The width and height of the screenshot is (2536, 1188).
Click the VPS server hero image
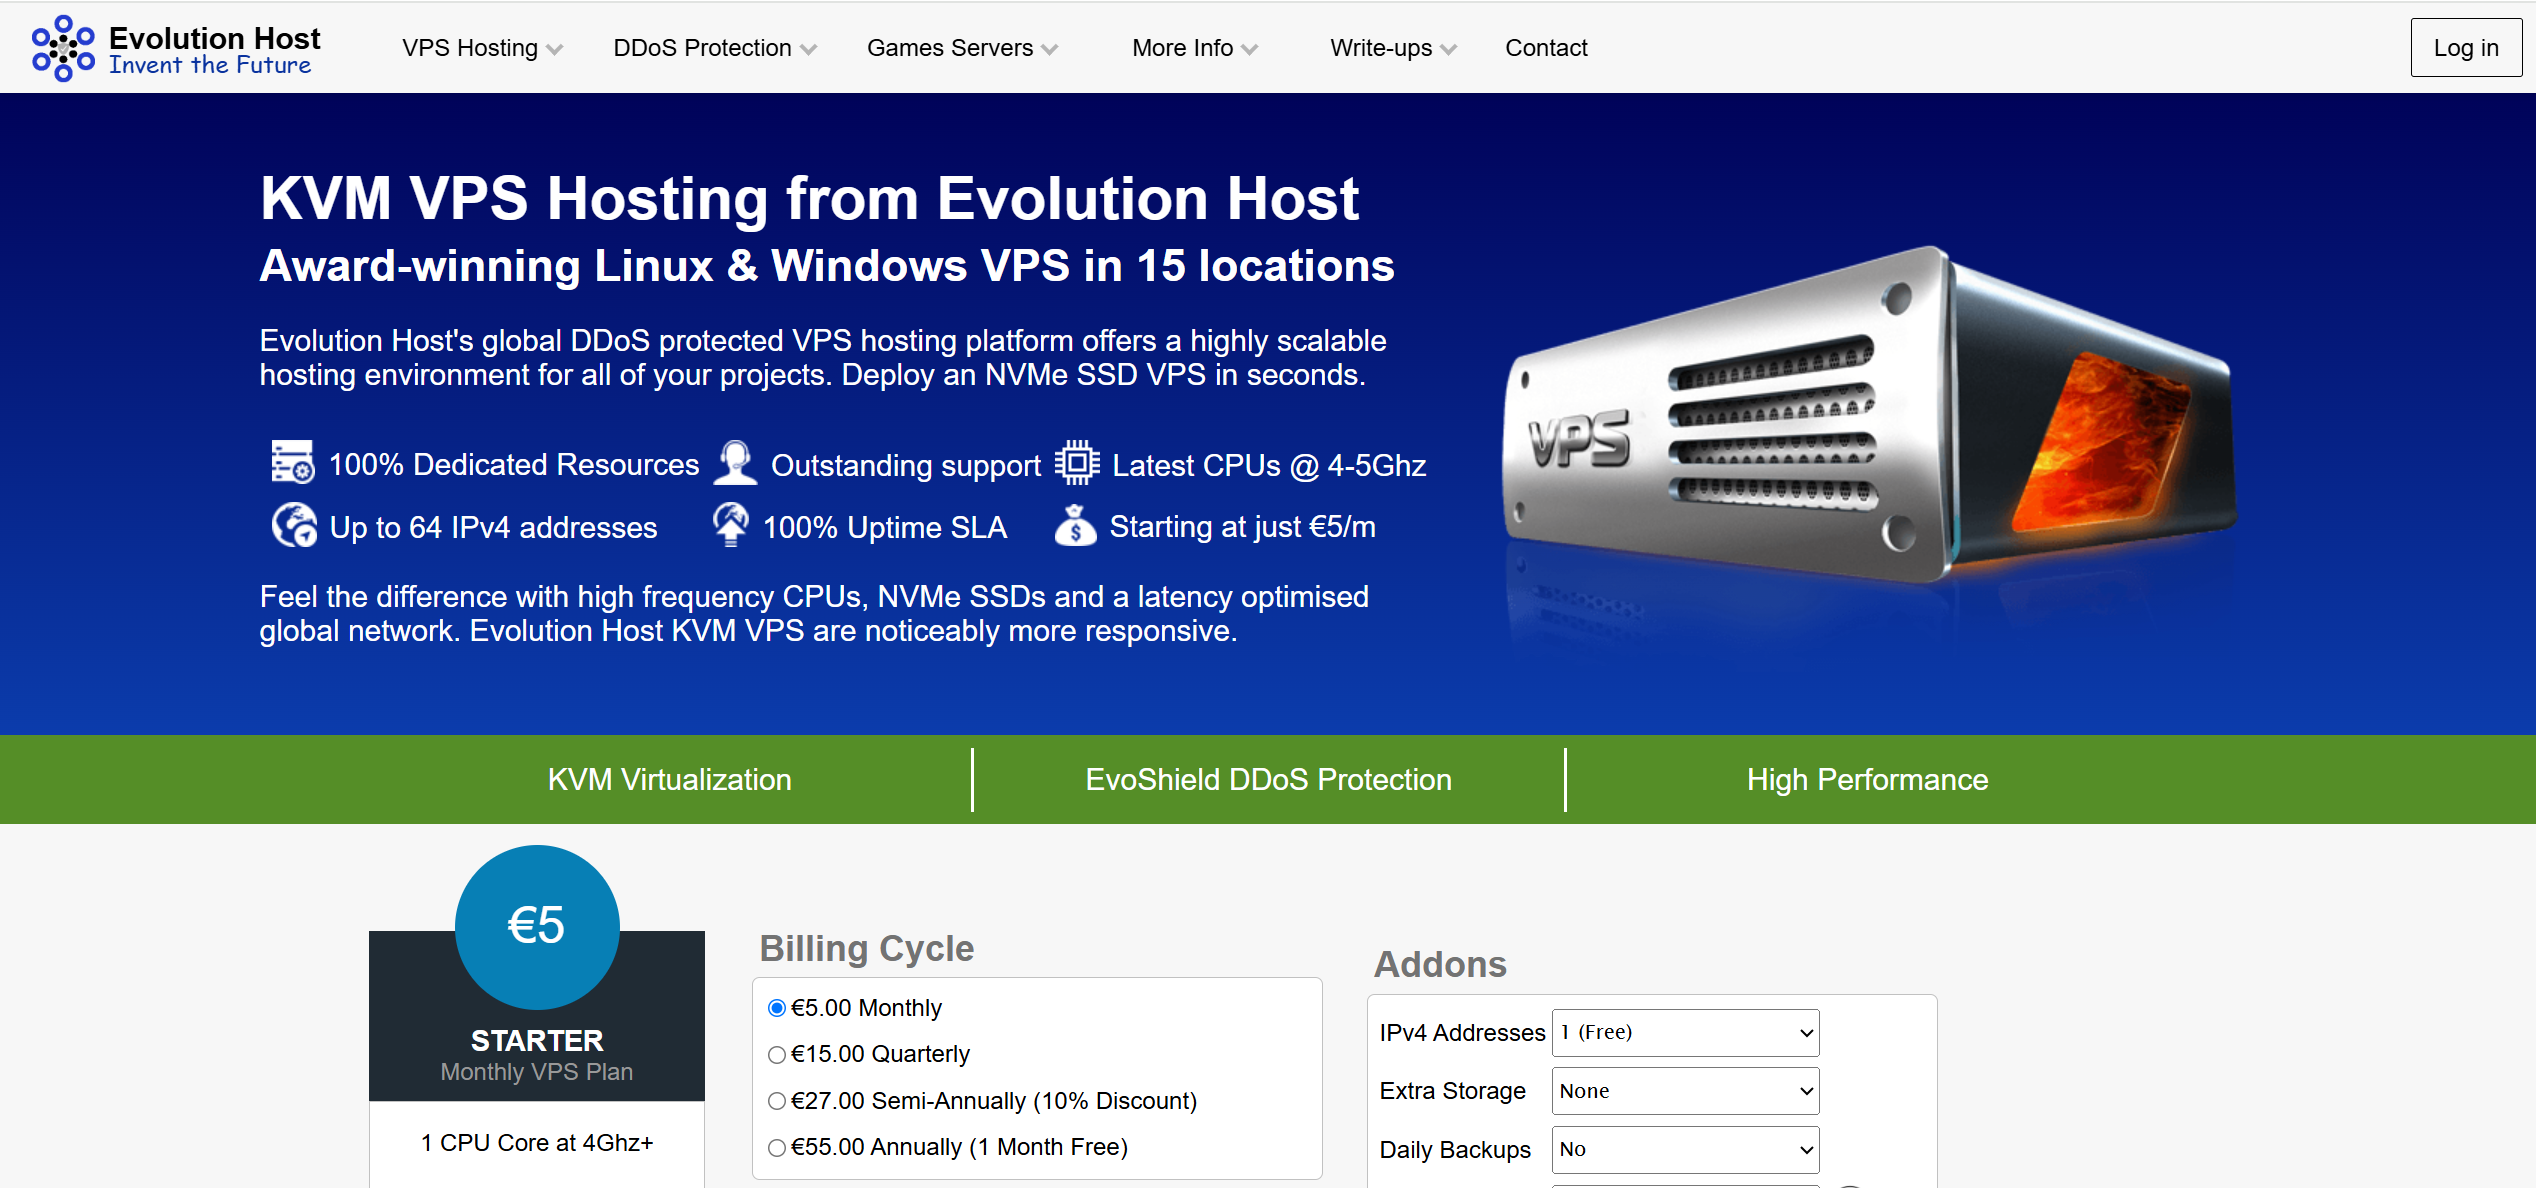1868,417
